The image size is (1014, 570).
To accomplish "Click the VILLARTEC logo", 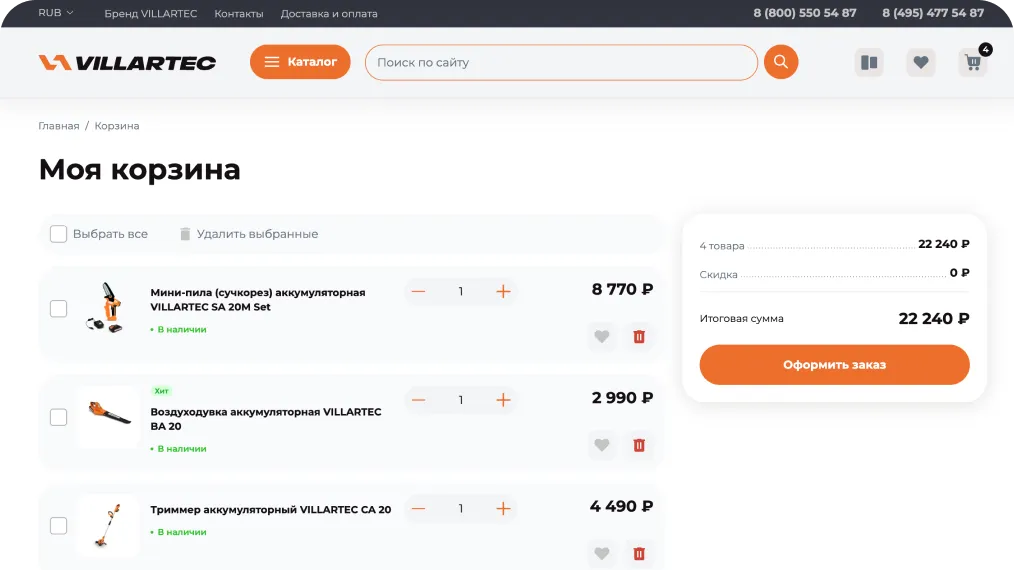I will pyautogui.click(x=127, y=62).
